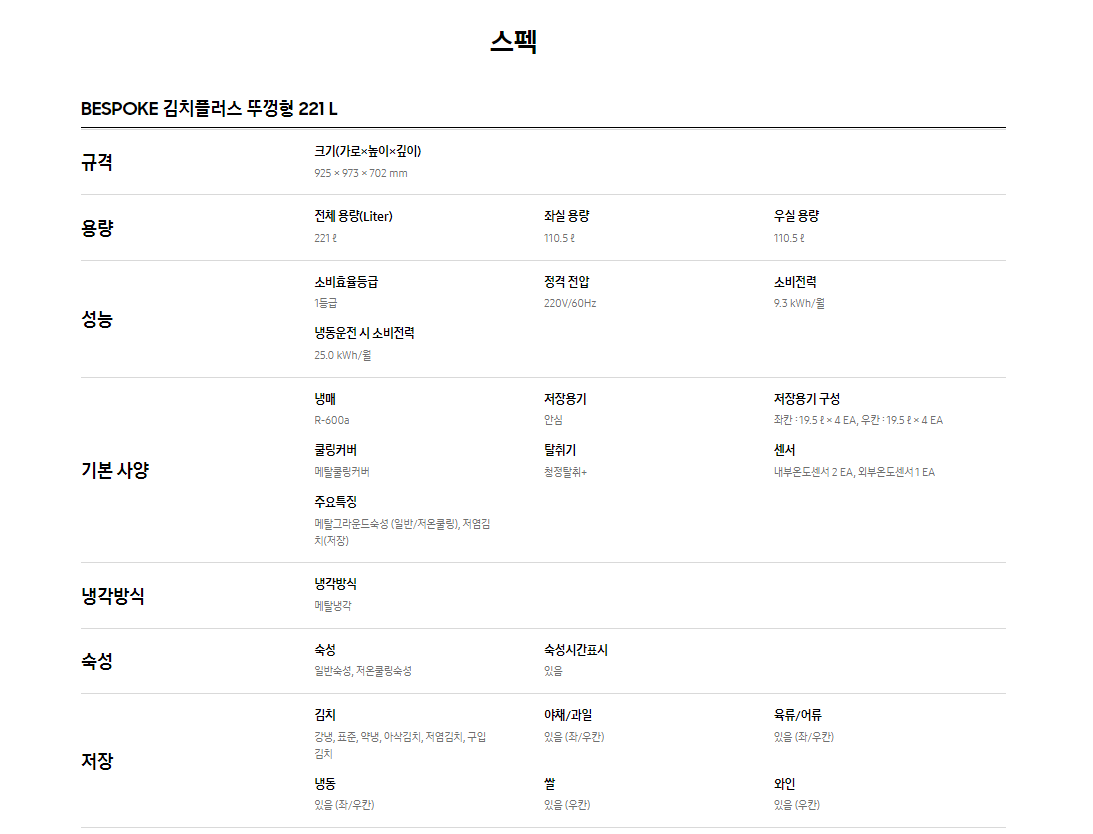Screen dimensions: 1093x834
Task: Select the 25.0 kWh/월 value
Action: click(x=342, y=356)
